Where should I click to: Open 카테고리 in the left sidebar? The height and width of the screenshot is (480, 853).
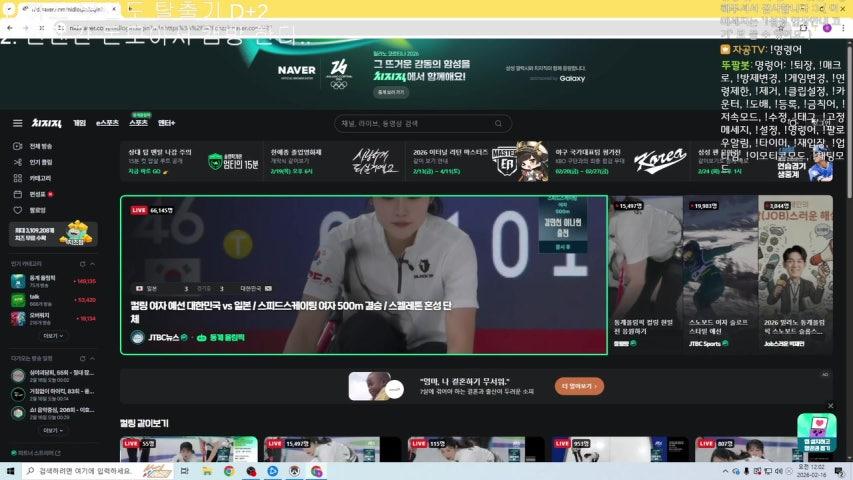[33, 178]
